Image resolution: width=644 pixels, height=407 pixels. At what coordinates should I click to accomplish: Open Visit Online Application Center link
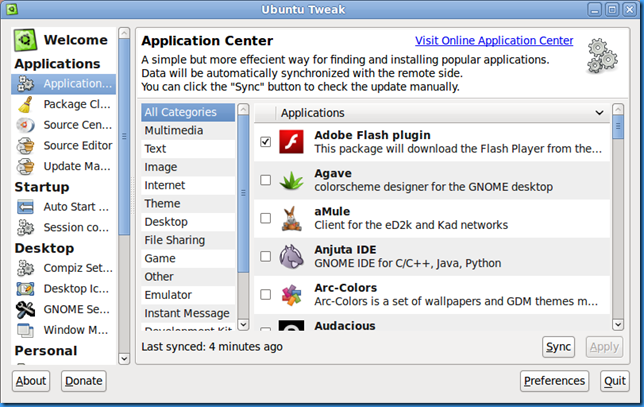[494, 41]
